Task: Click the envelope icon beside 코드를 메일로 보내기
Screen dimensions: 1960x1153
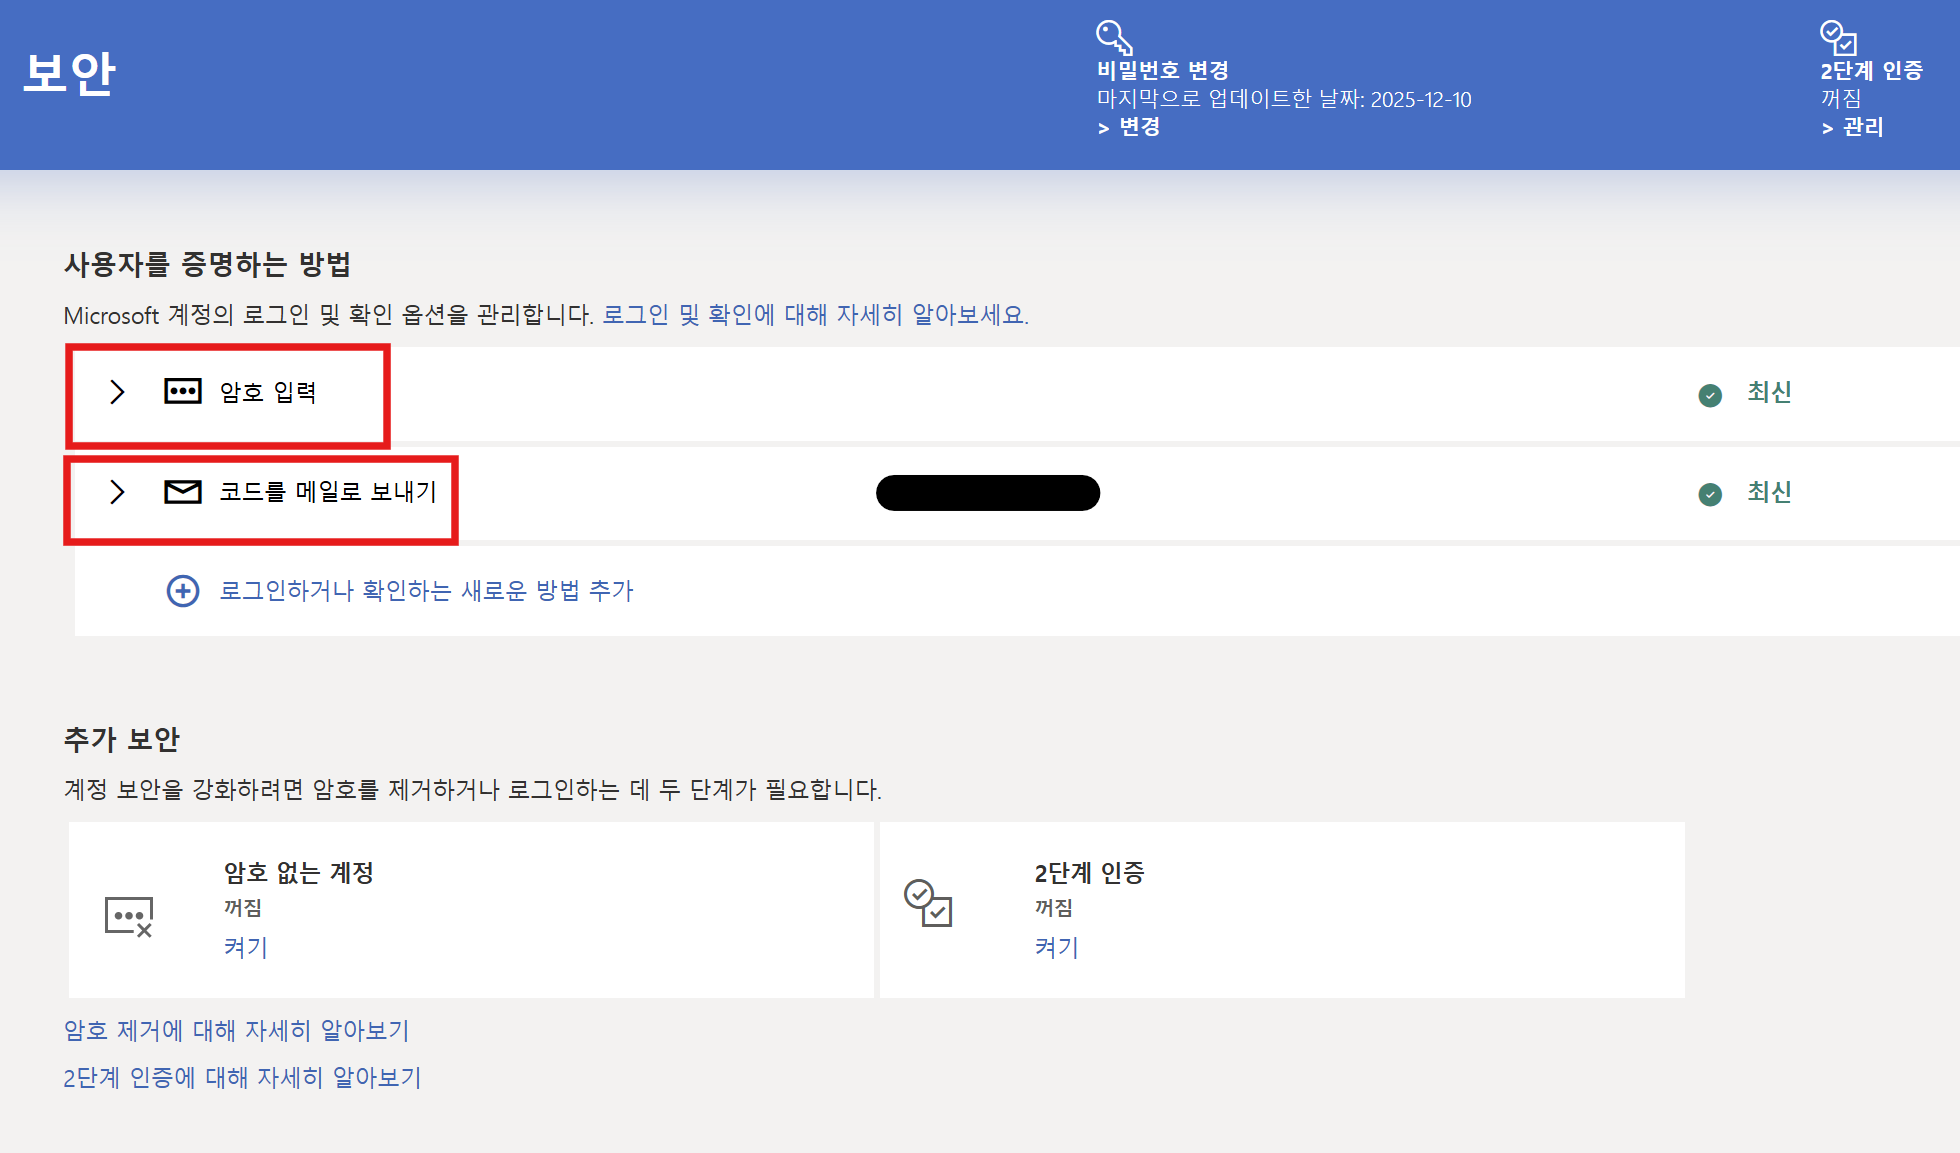Action: coord(183,491)
